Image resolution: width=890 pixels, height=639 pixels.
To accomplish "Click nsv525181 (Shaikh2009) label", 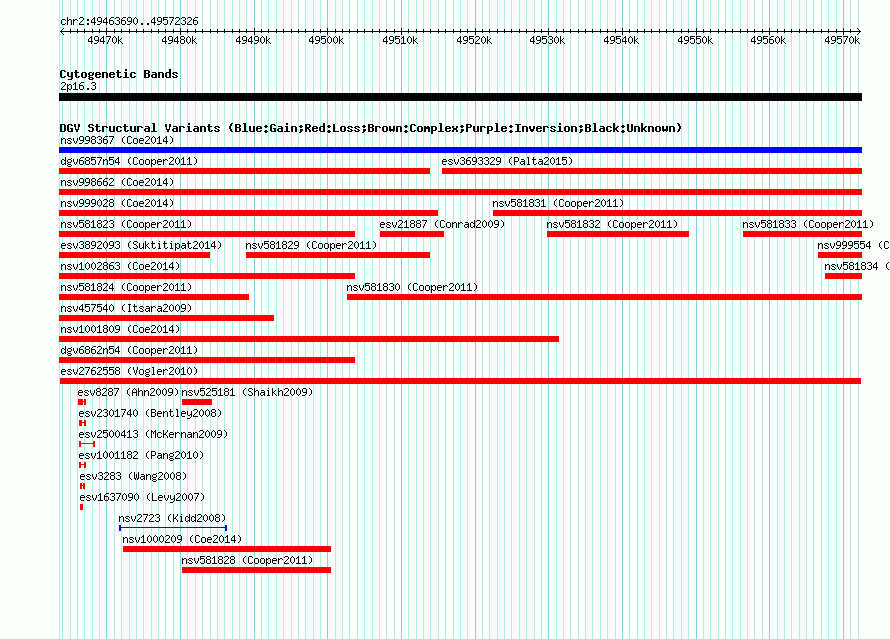I will (247, 392).
